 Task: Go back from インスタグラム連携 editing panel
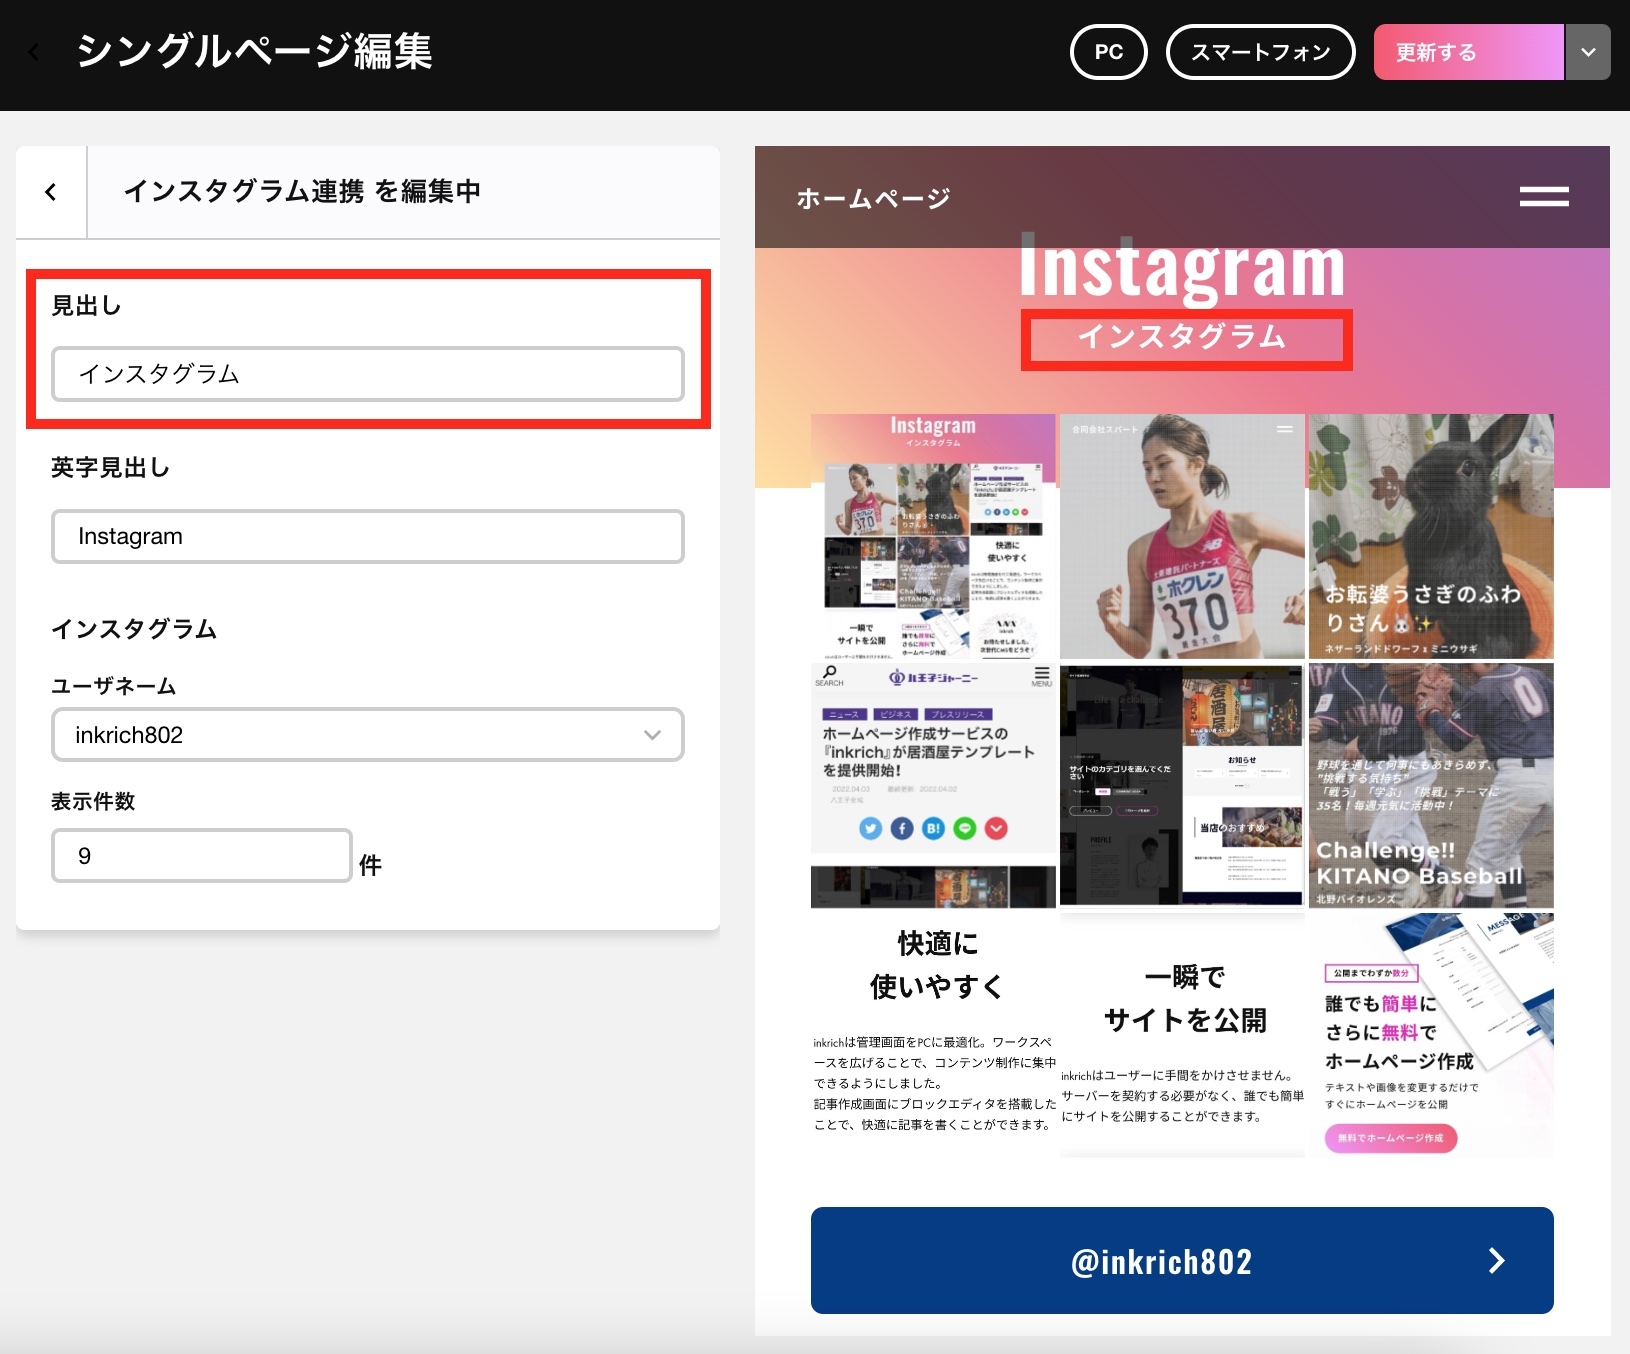pyautogui.click(x=51, y=192)
